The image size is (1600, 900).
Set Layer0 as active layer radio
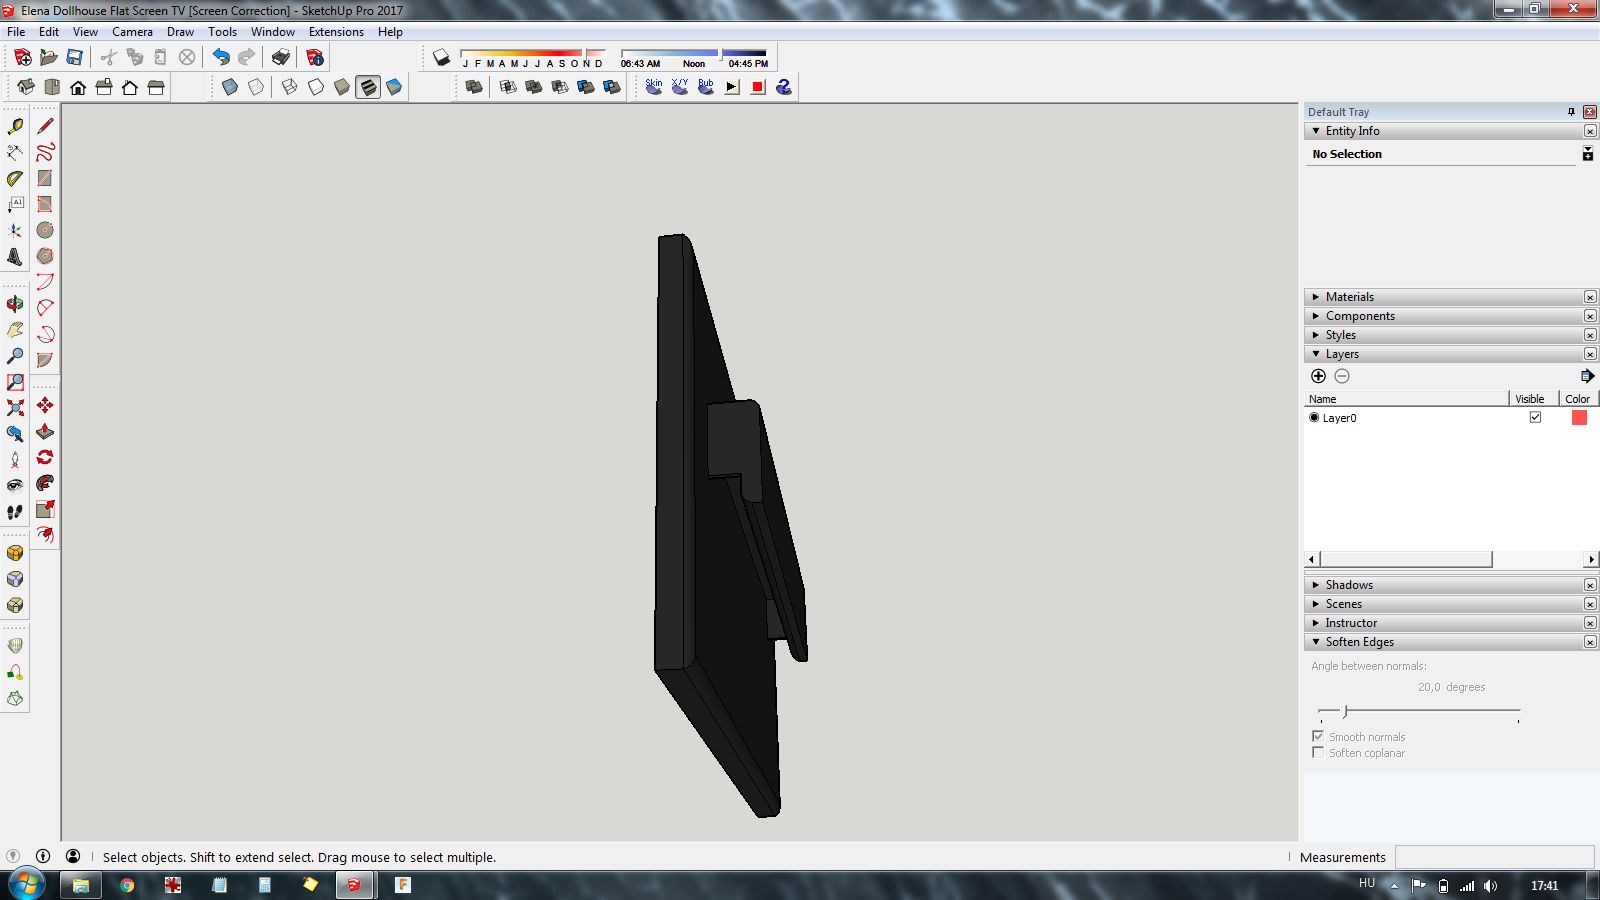coord(1314,418)
